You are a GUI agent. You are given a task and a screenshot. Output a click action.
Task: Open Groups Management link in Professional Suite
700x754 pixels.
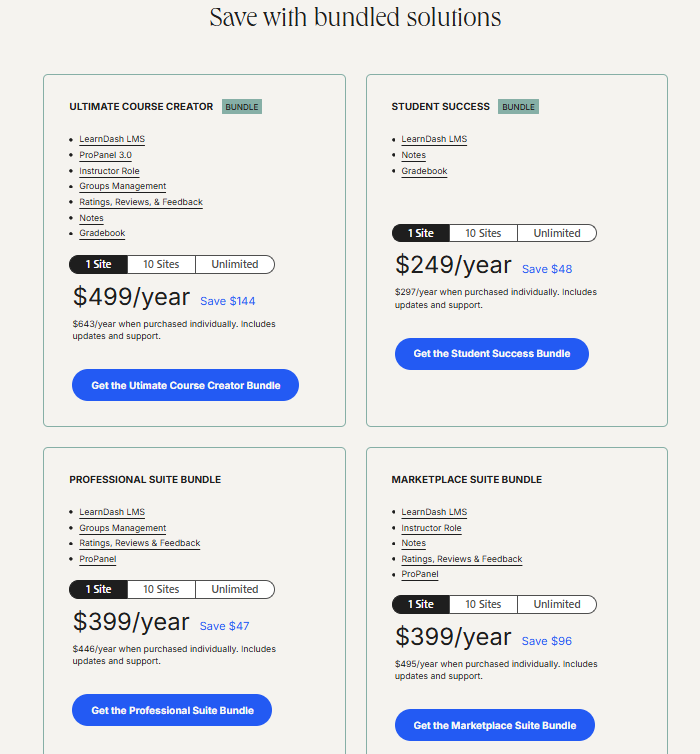tap(123, 528)
